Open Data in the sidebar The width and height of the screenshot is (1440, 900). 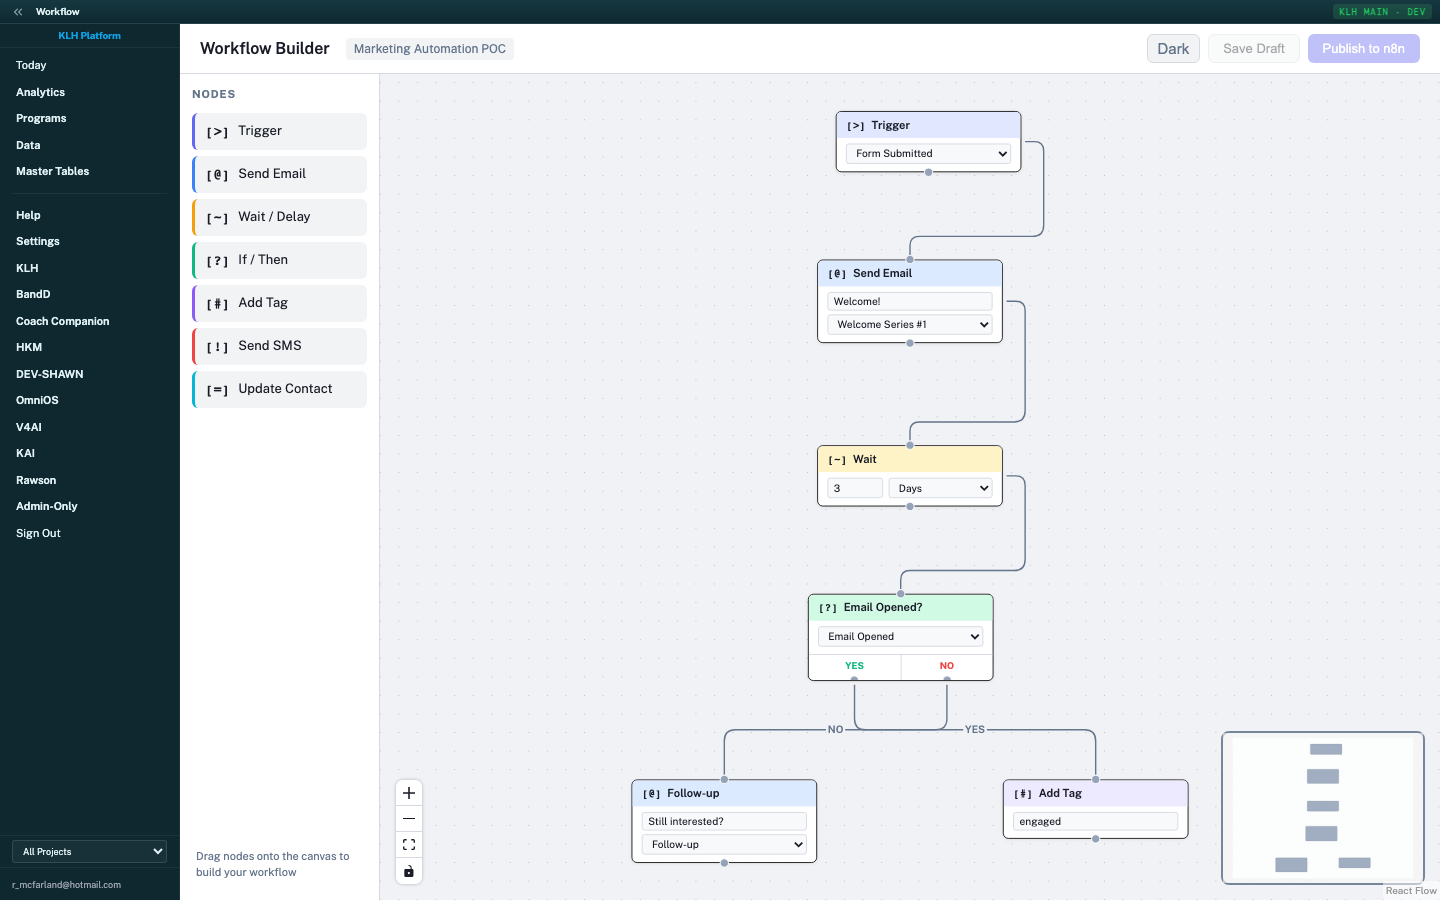tap(28, 145)
